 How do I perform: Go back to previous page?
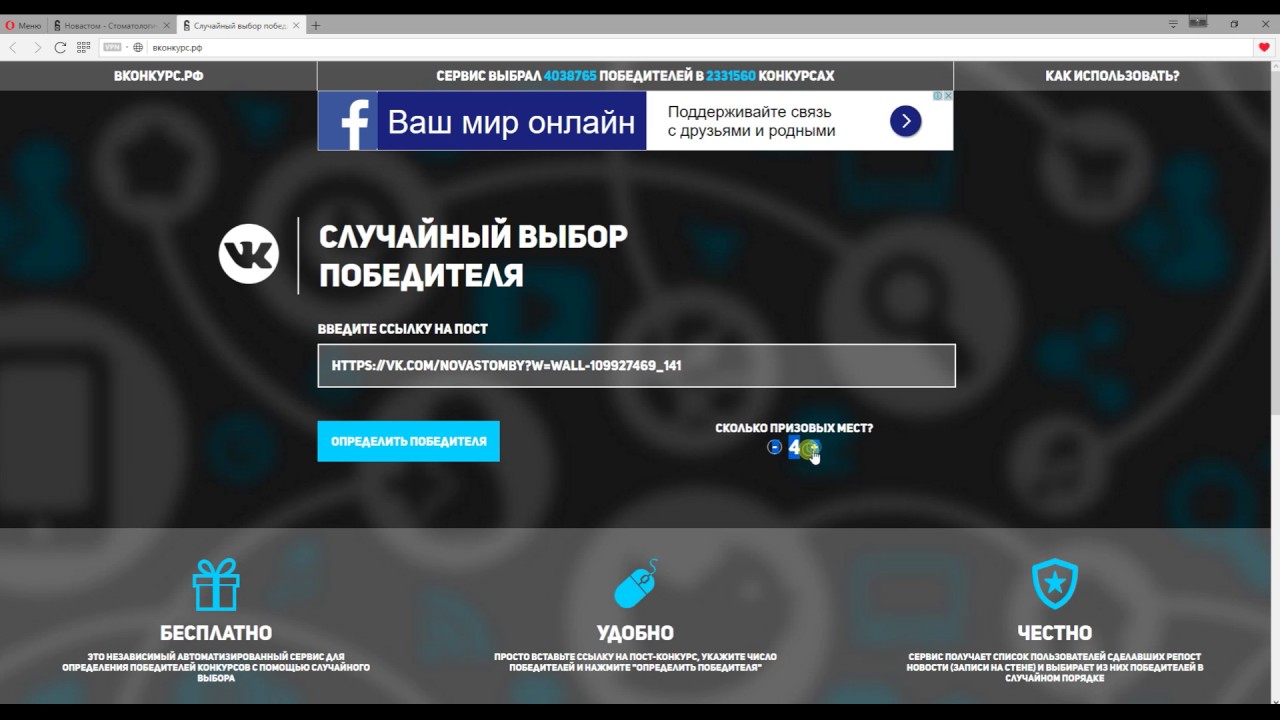[x=13, y=47]
